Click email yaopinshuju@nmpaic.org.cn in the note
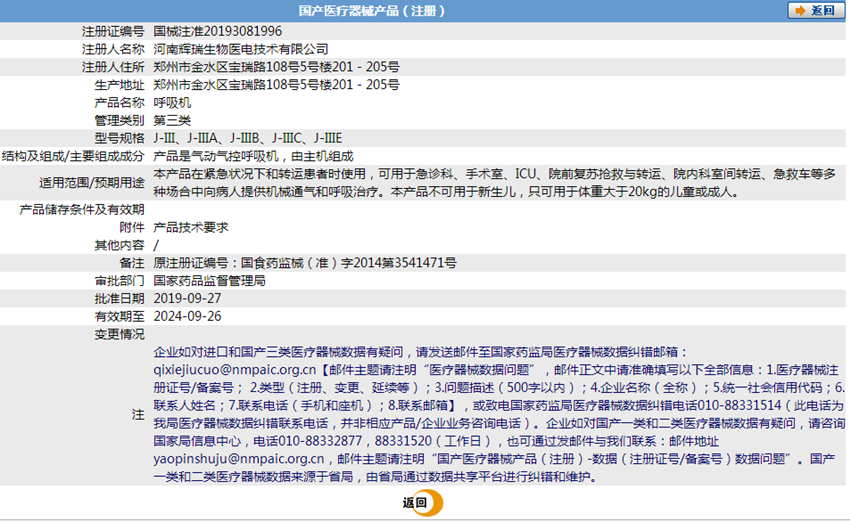This screenshot has width=850, height=522. [239, 459]
